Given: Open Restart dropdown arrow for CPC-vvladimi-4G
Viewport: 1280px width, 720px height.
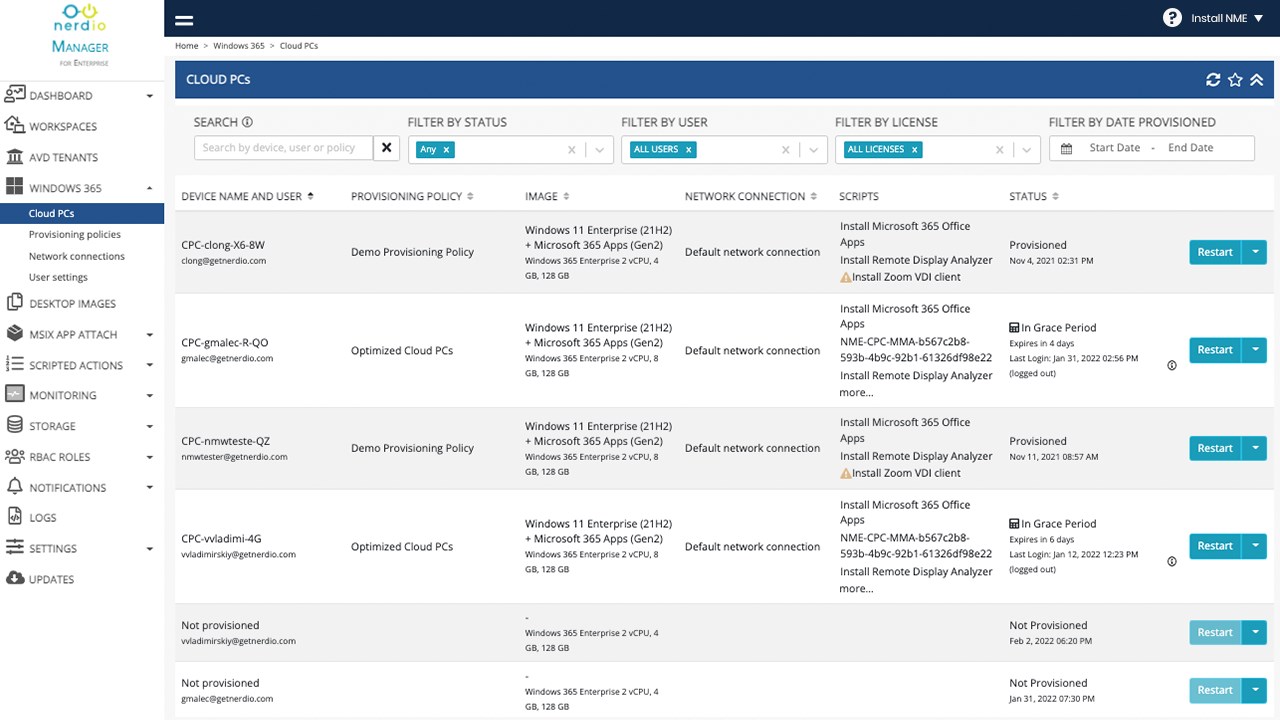Looking at the screenshot, I should pyautogui.click(x=1255, y=546).
